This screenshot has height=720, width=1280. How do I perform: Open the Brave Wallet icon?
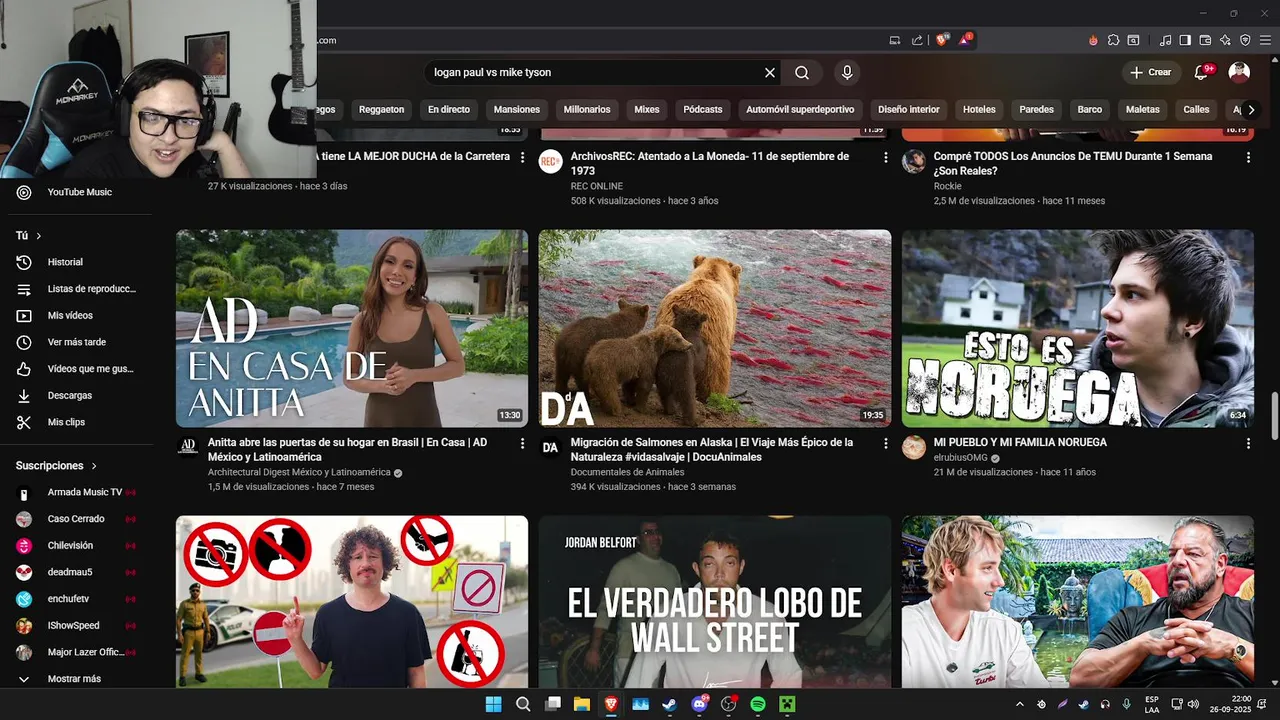(x=1205, y=40)
